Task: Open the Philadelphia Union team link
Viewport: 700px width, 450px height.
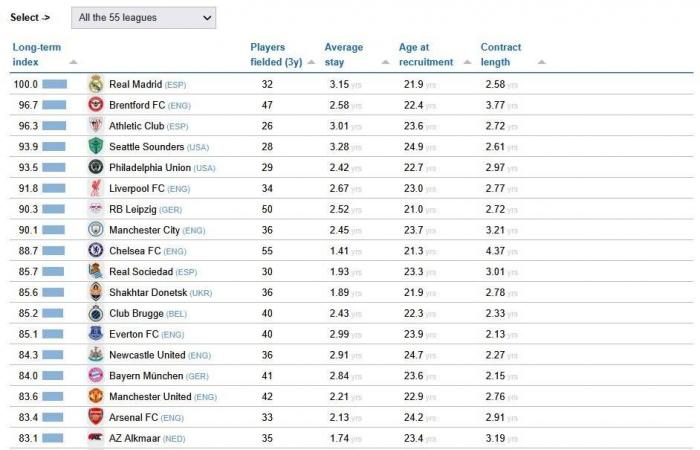Action: point(148,168)
